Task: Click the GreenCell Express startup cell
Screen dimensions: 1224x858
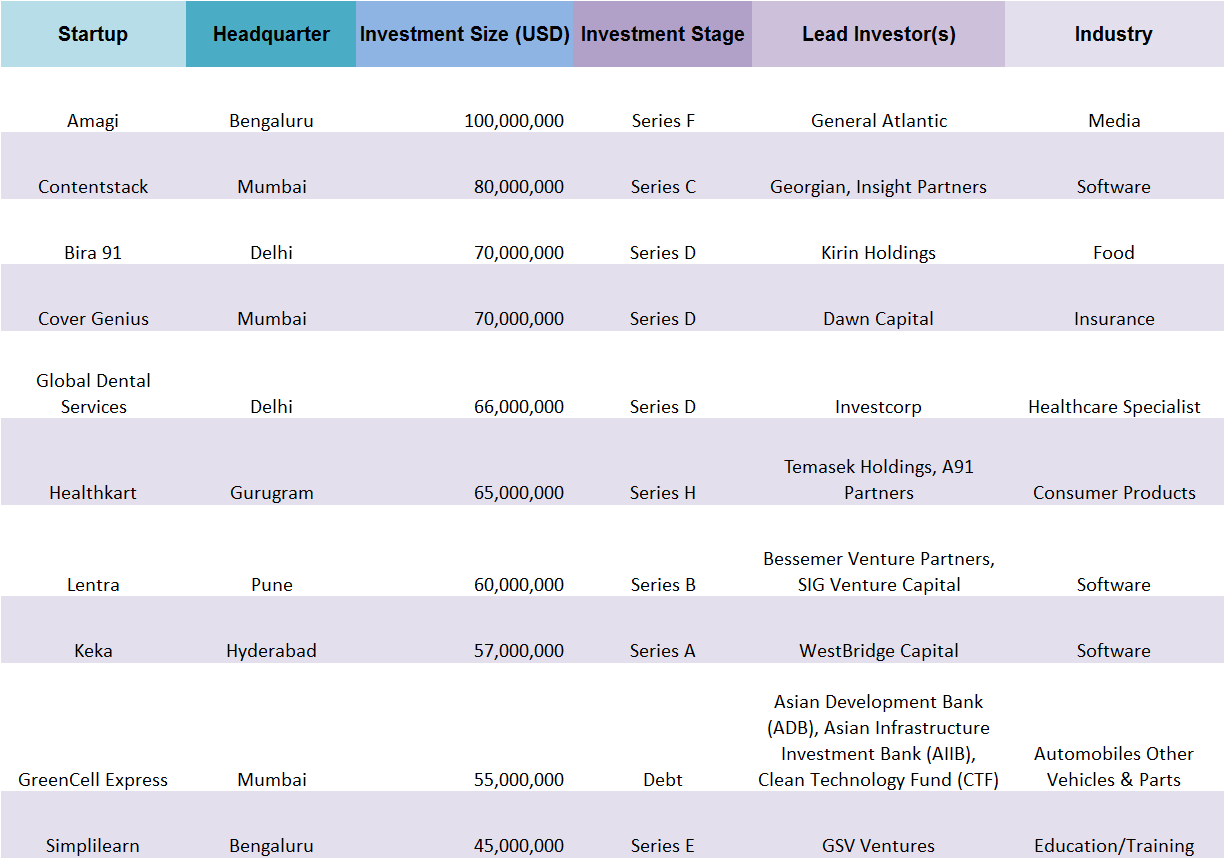Action: [93, 780]
